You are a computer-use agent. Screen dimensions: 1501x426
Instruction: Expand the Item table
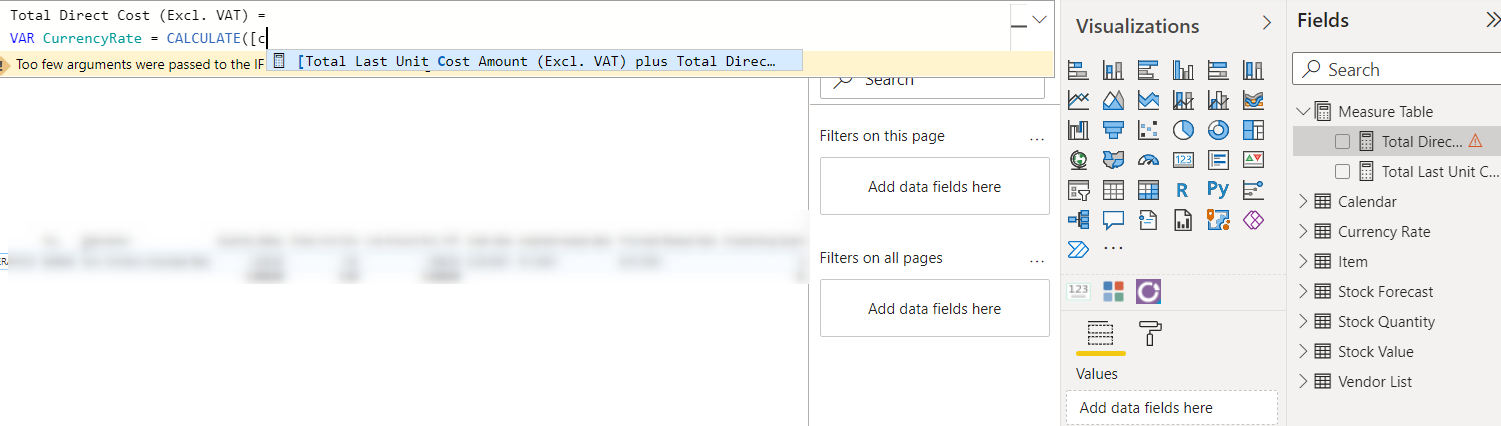[1302, 261]
